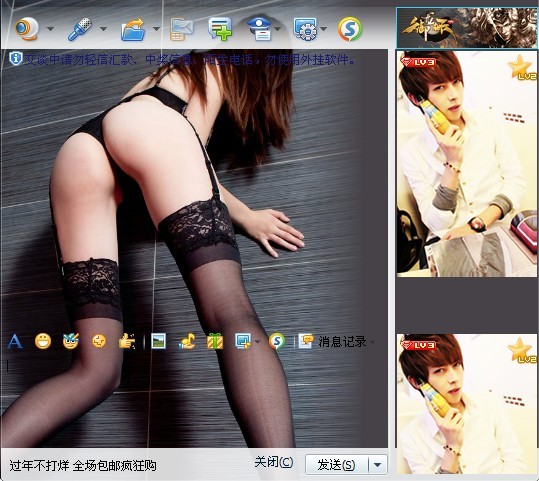Send a picture using the image icon
Image resolution: width=539 pixels, height=481 pixels.
click(x=158, y=341)
